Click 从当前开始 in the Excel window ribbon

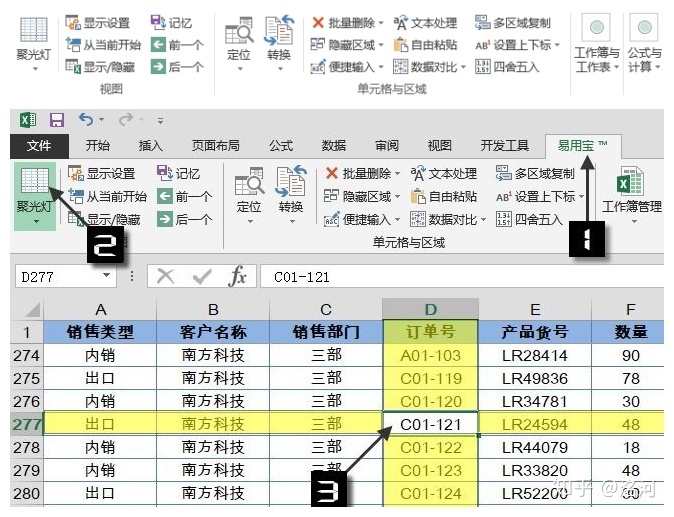[107, 197]
